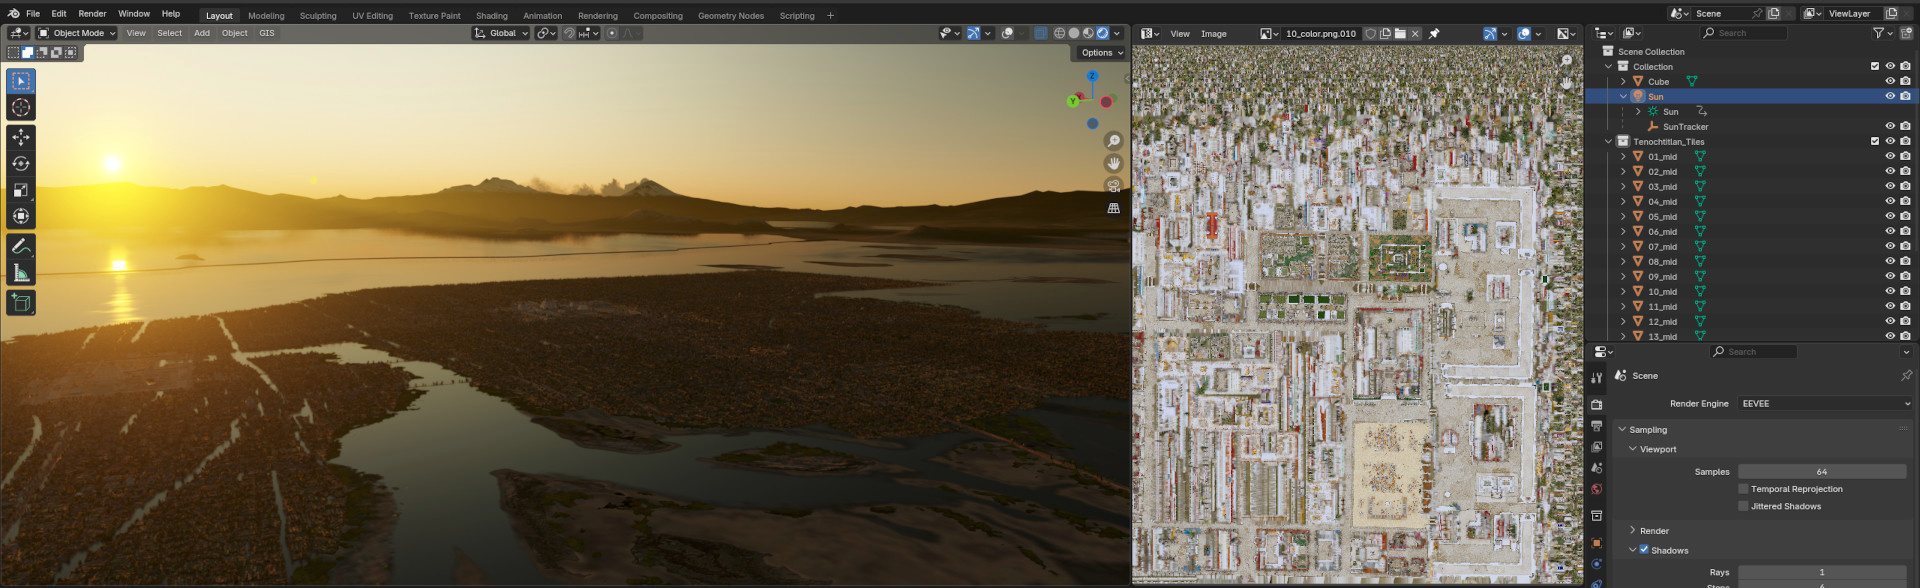Screen dimensions: 1920x588
Task: Activate the Add Cube tool
Action: click(x=21, y=302)
